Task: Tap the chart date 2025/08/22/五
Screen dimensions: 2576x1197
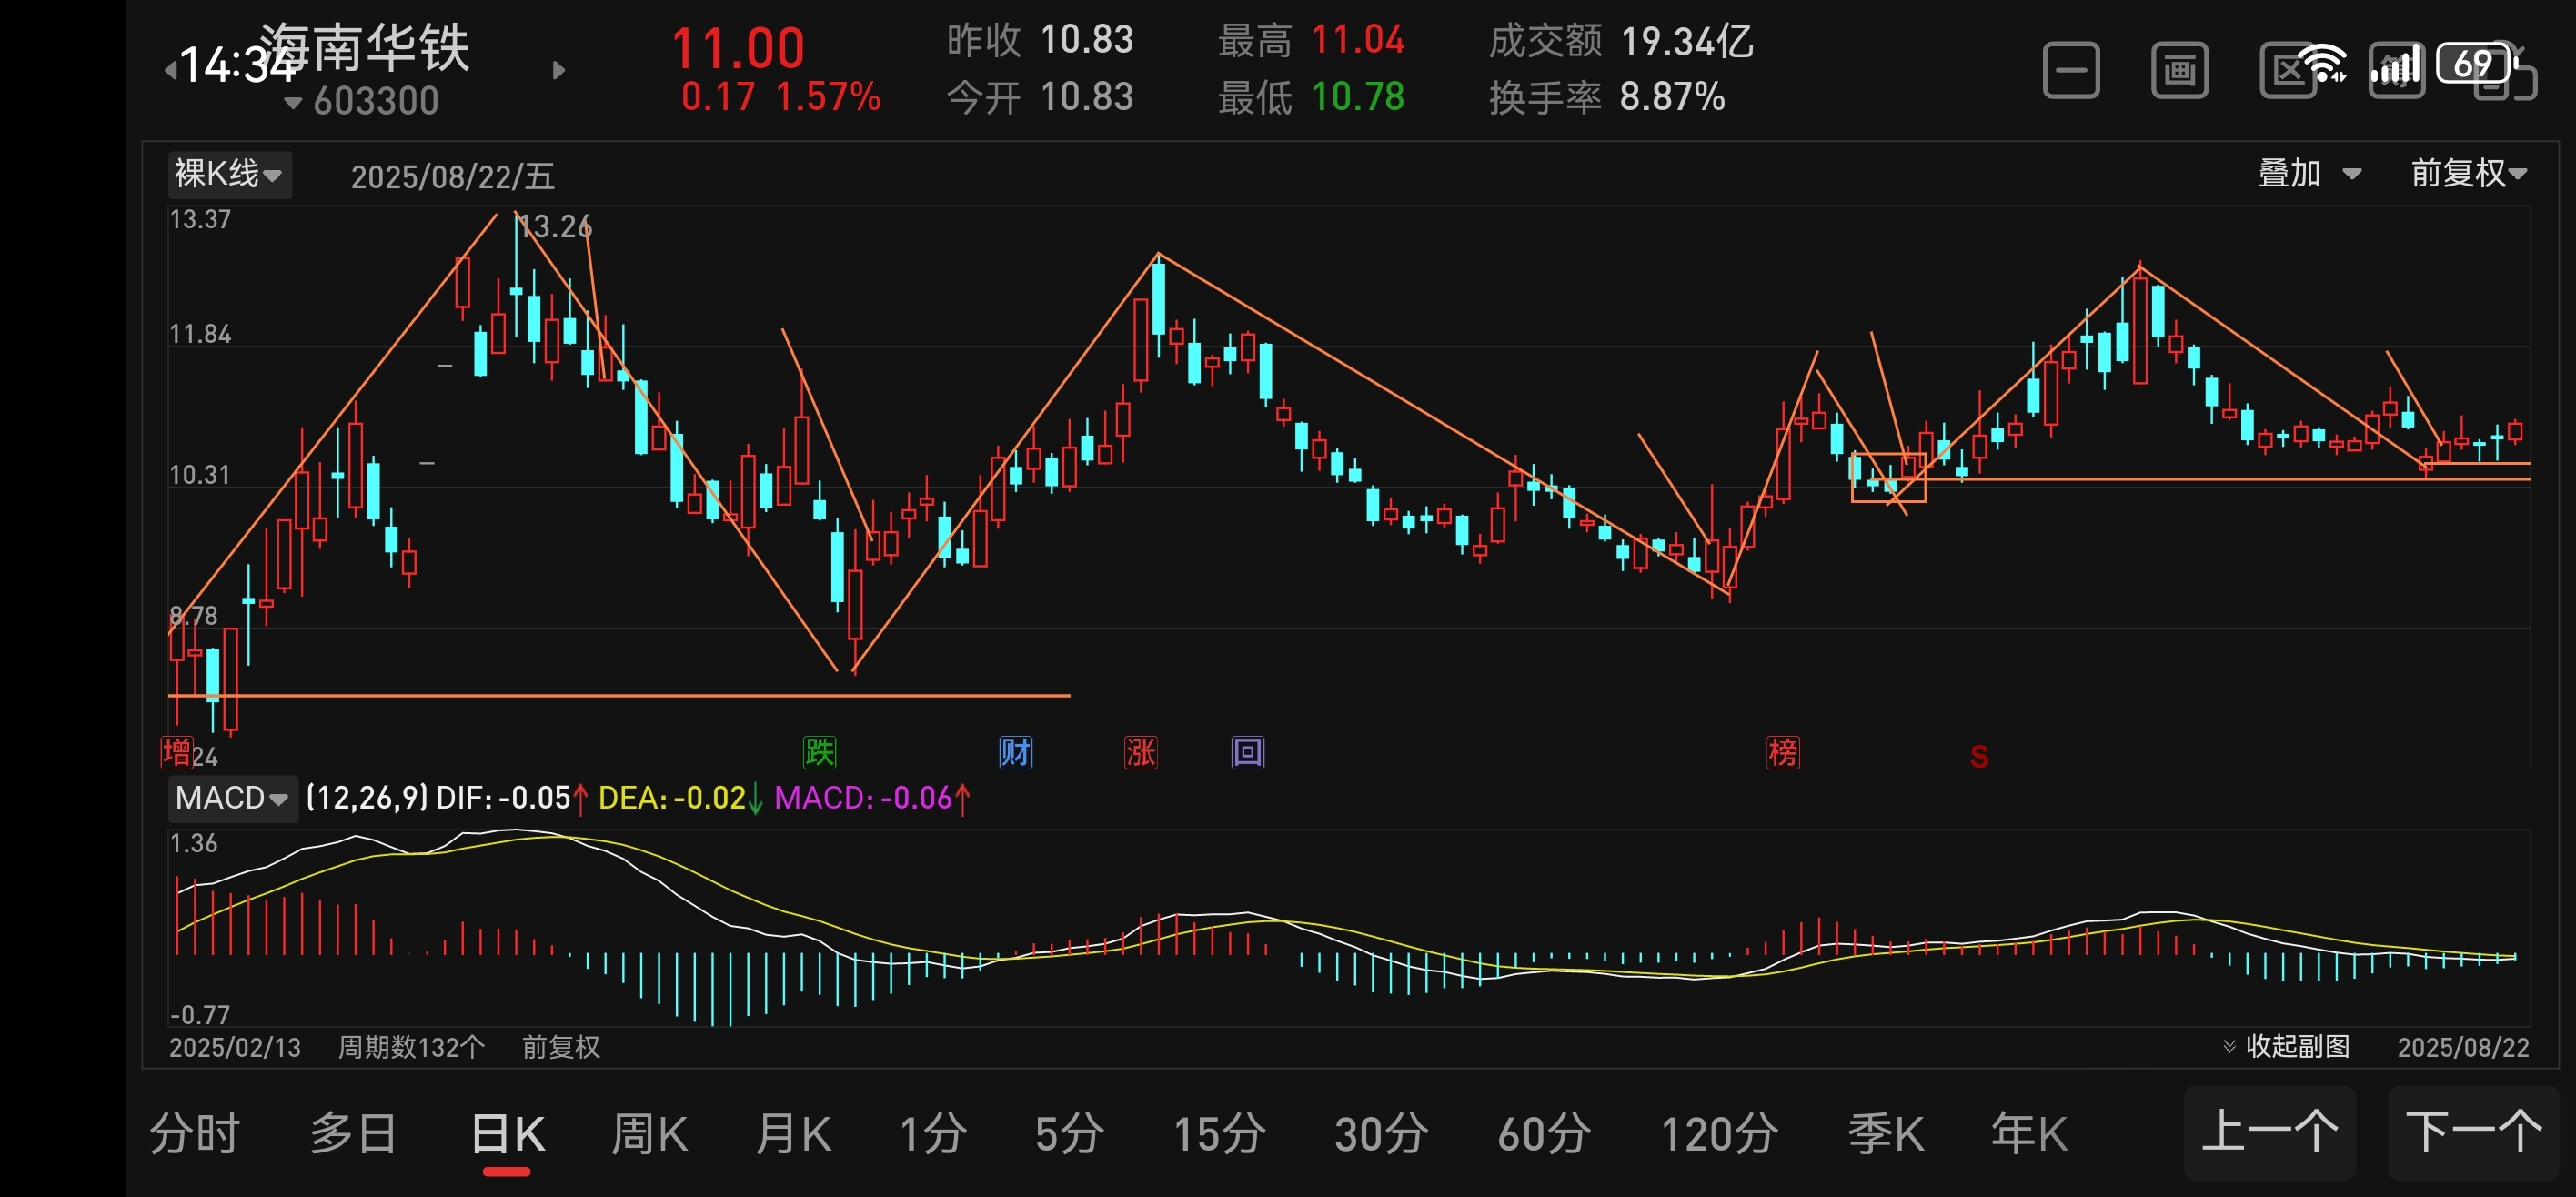Action: pyautogui.click(x=452, y=177)
